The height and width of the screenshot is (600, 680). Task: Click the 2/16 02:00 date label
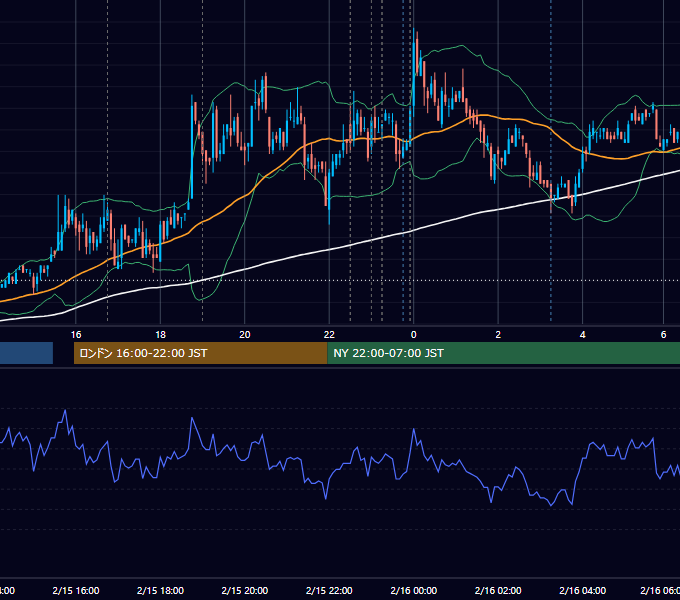tap(498, 590)
